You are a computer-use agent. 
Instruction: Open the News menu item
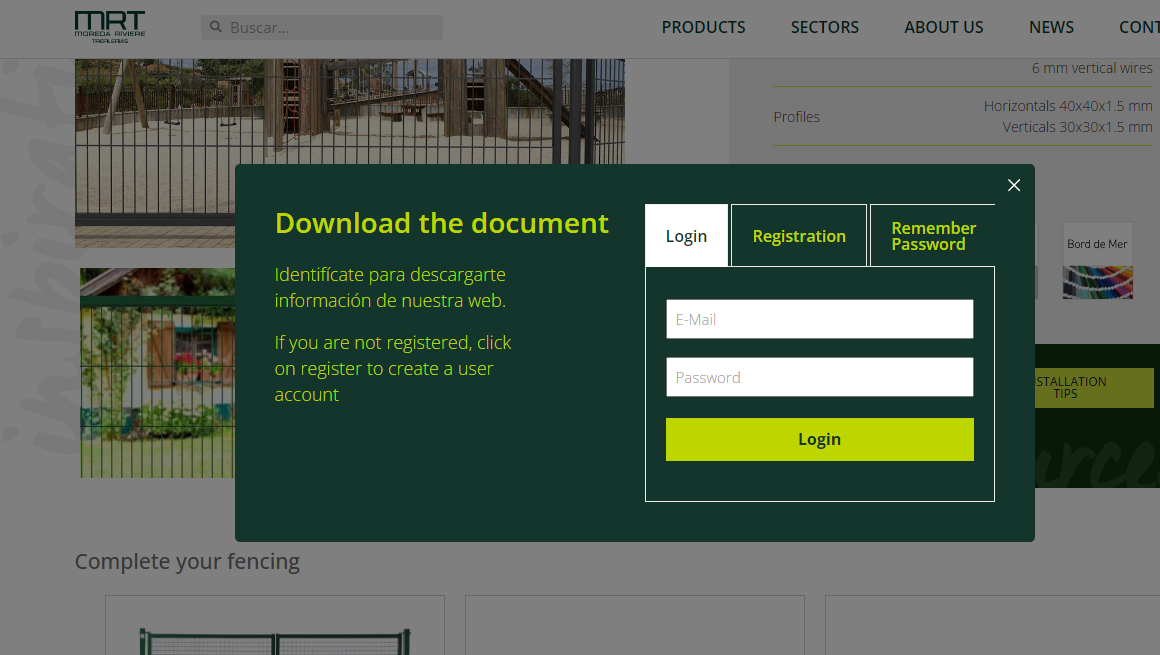coord(1051,27)
